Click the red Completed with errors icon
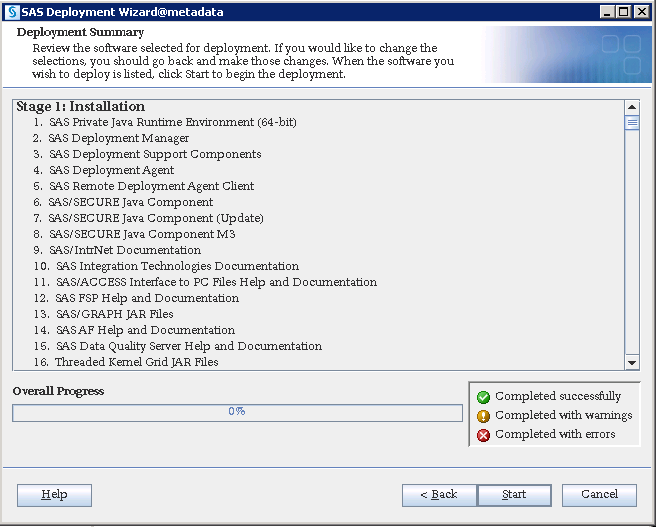Image resolution: width=656 pixels, height=527 pixels. point(484,435)
